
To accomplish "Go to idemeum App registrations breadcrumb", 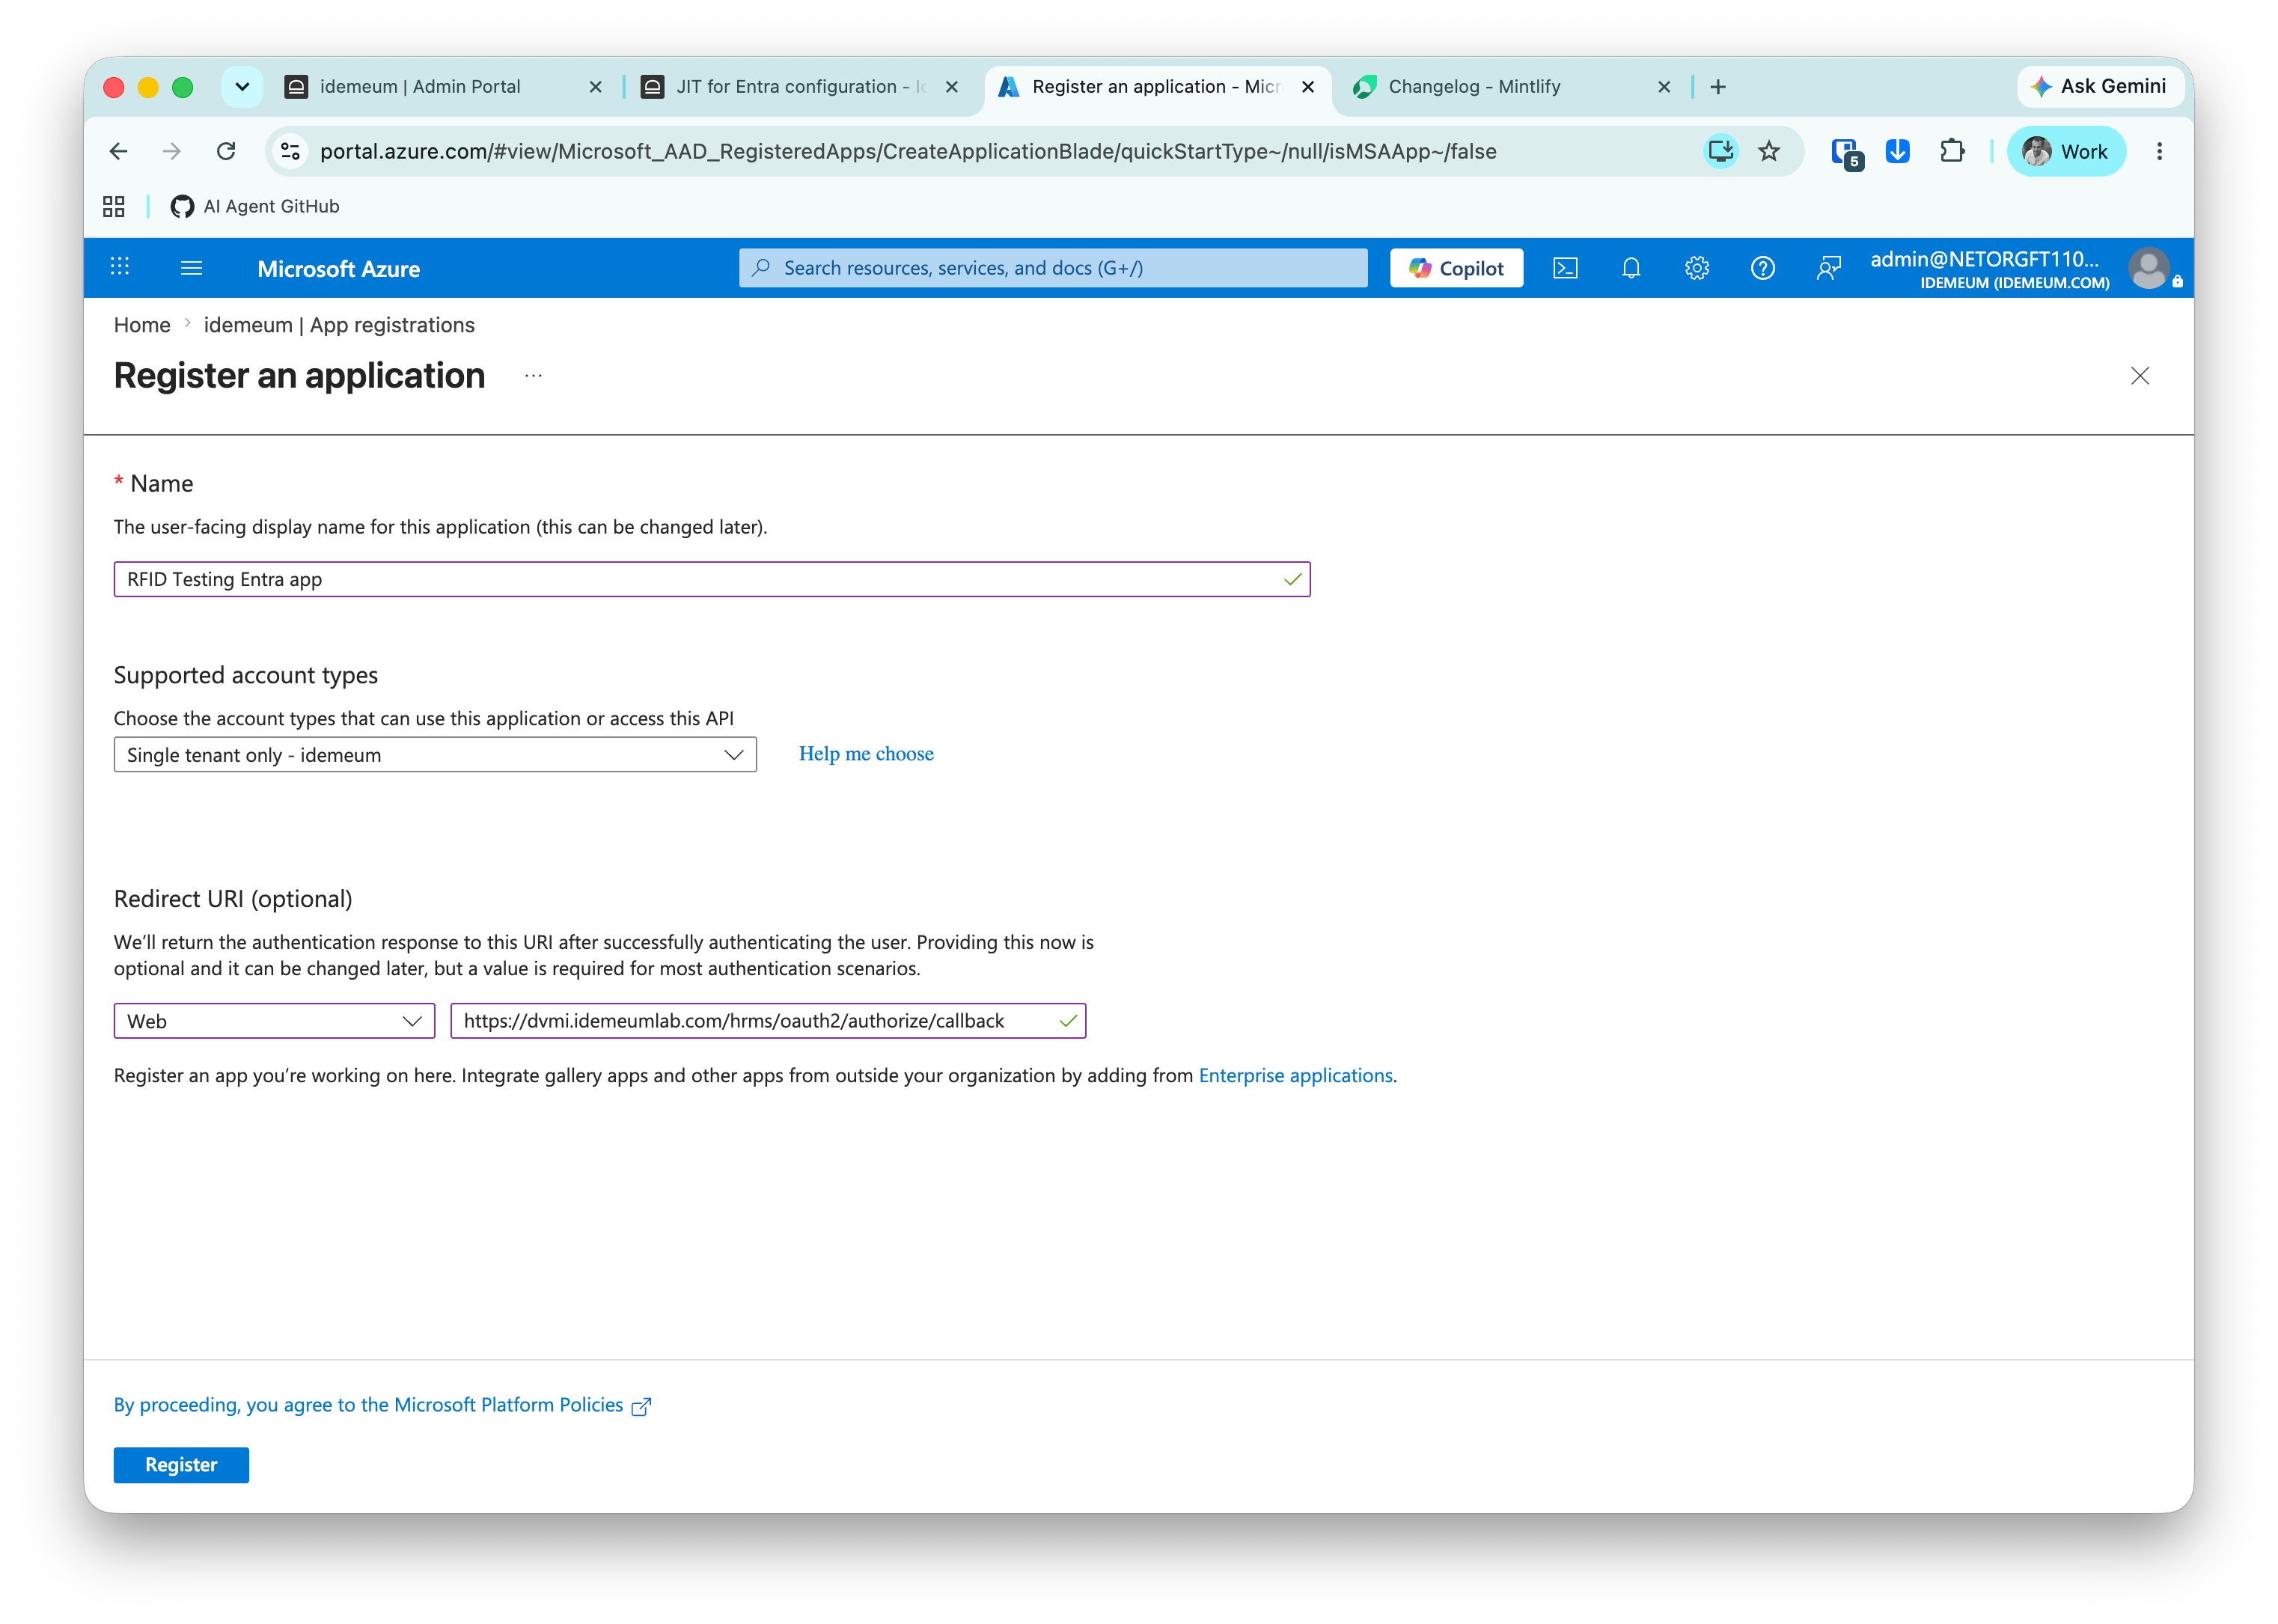I will [x=339, y=325].
